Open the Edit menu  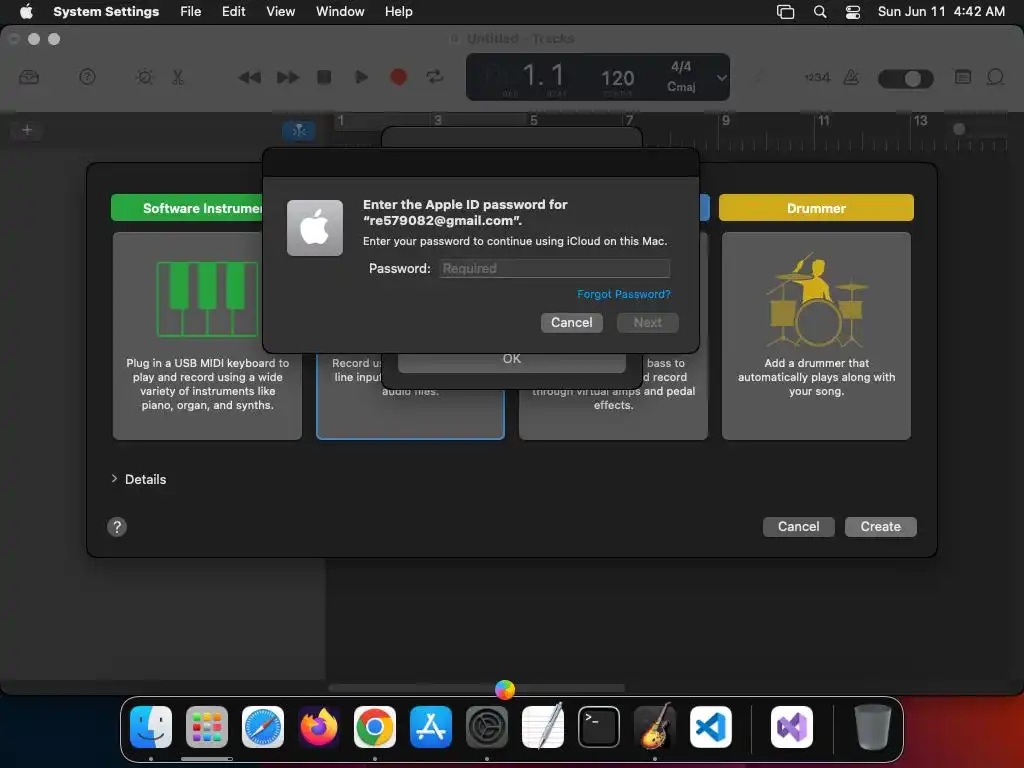(x=233, y=12)
